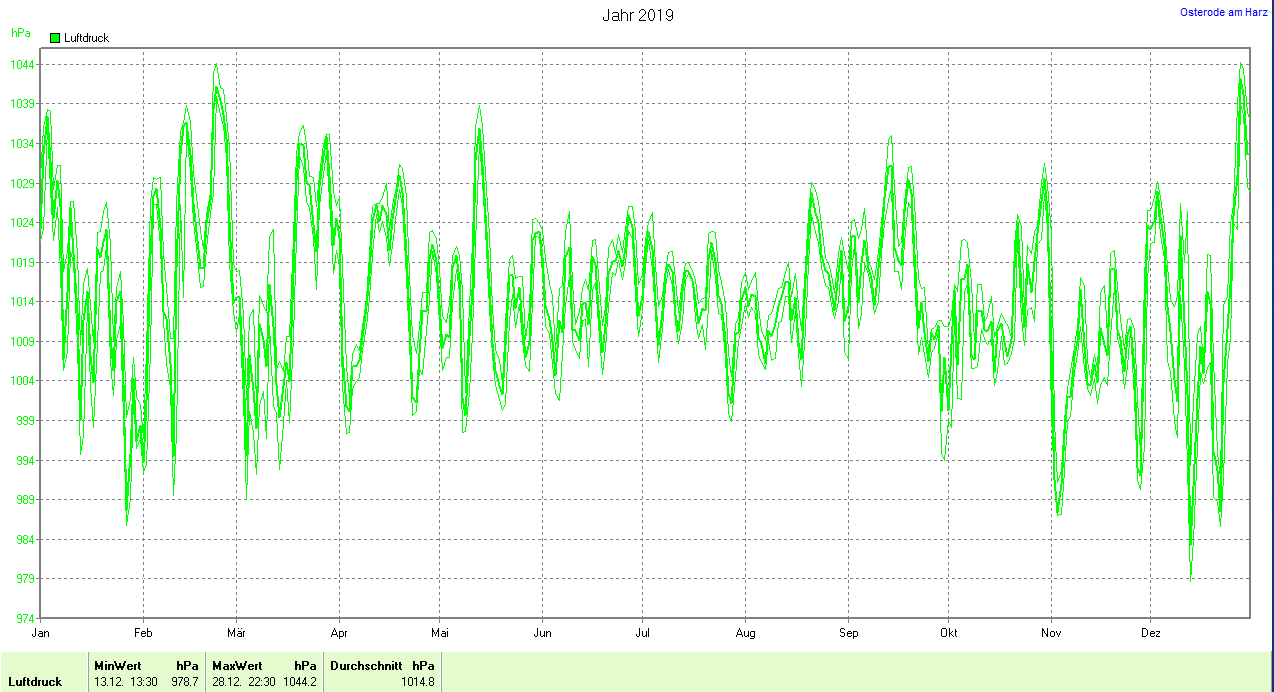Click the Luftdruck row label in table
Image resolution: width=1274 pixels, height=692 pixels.
point(35,682)
